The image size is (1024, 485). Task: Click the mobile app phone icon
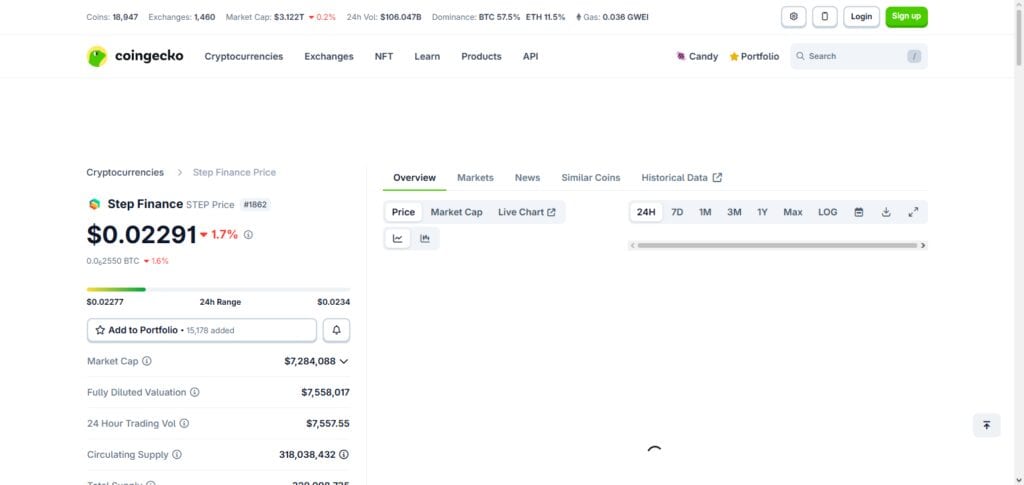(824, 16)
